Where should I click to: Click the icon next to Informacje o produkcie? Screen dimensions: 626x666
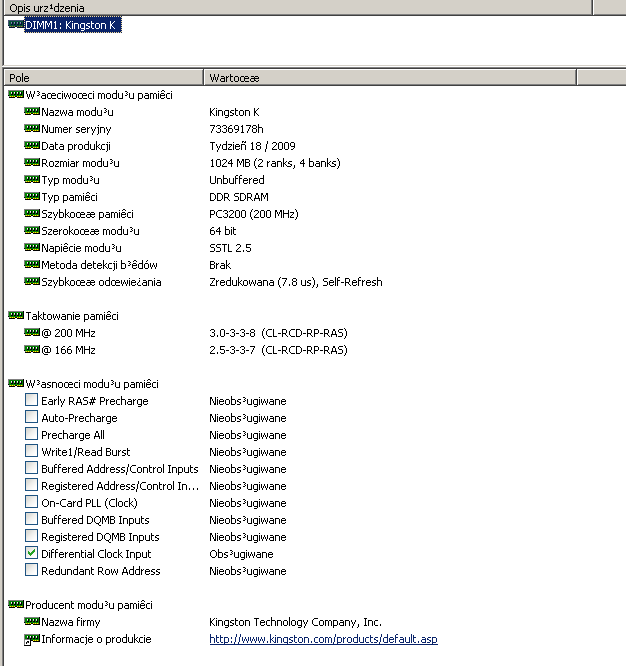pyautogui.click(x=32, y=639)
